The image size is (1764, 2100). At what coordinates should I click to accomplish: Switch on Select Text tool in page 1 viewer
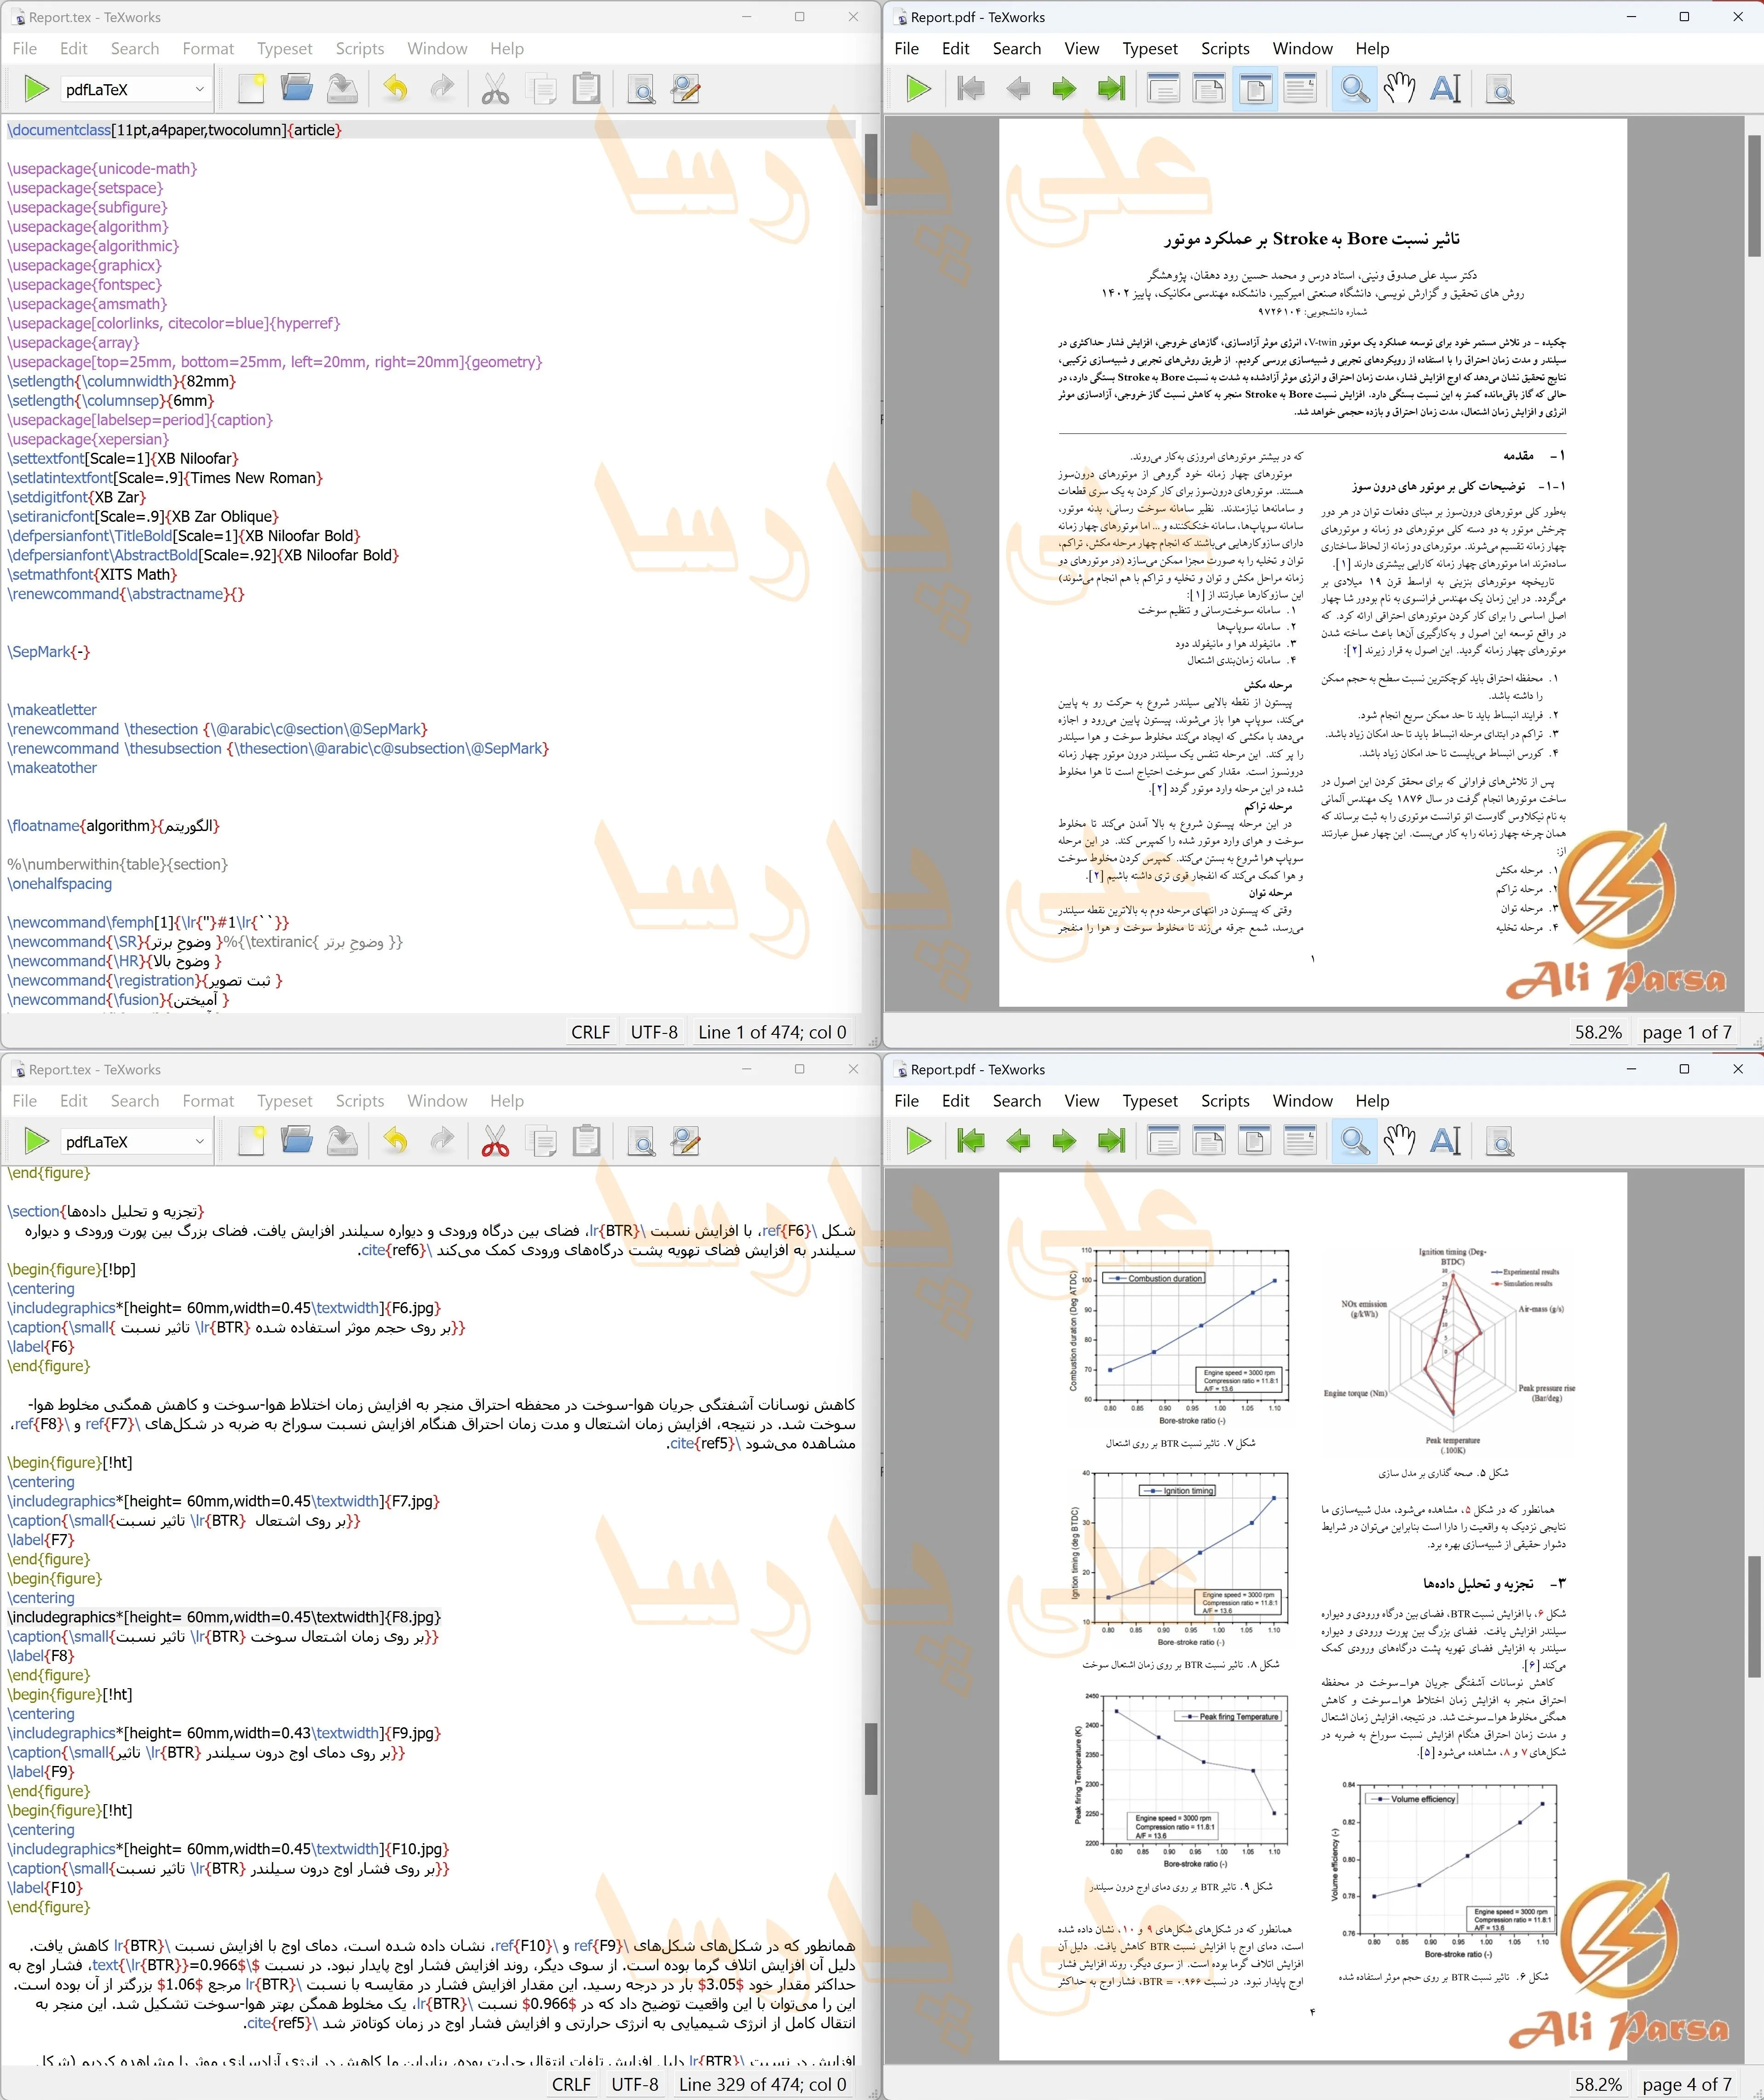tap(1445, 89)
